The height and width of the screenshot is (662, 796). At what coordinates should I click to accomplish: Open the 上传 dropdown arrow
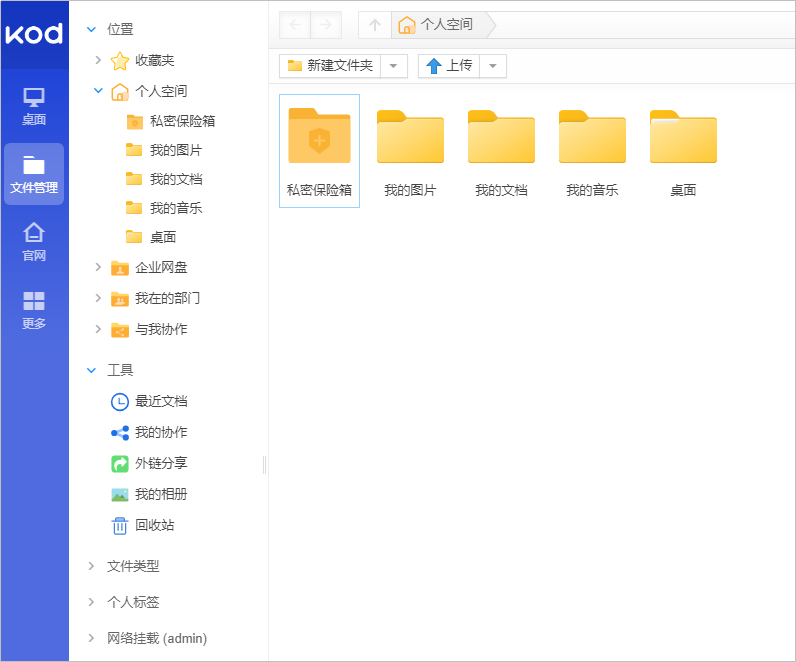pos(492,66)
